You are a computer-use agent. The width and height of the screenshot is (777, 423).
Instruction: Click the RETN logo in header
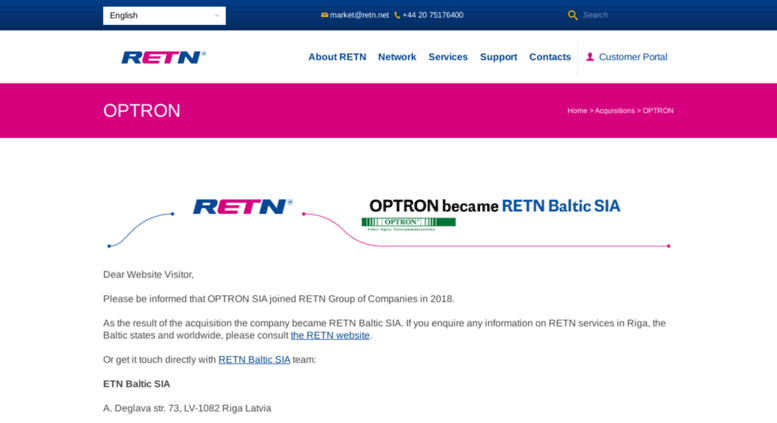pyautogui.click(x=164, y=57)
